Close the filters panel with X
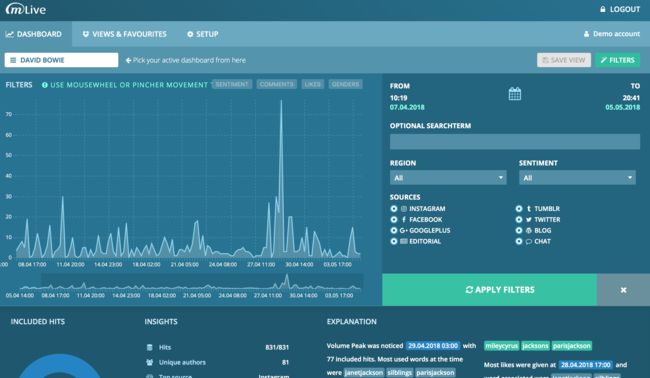The width and height of the screenshot is (650, 378). (623, 290)
